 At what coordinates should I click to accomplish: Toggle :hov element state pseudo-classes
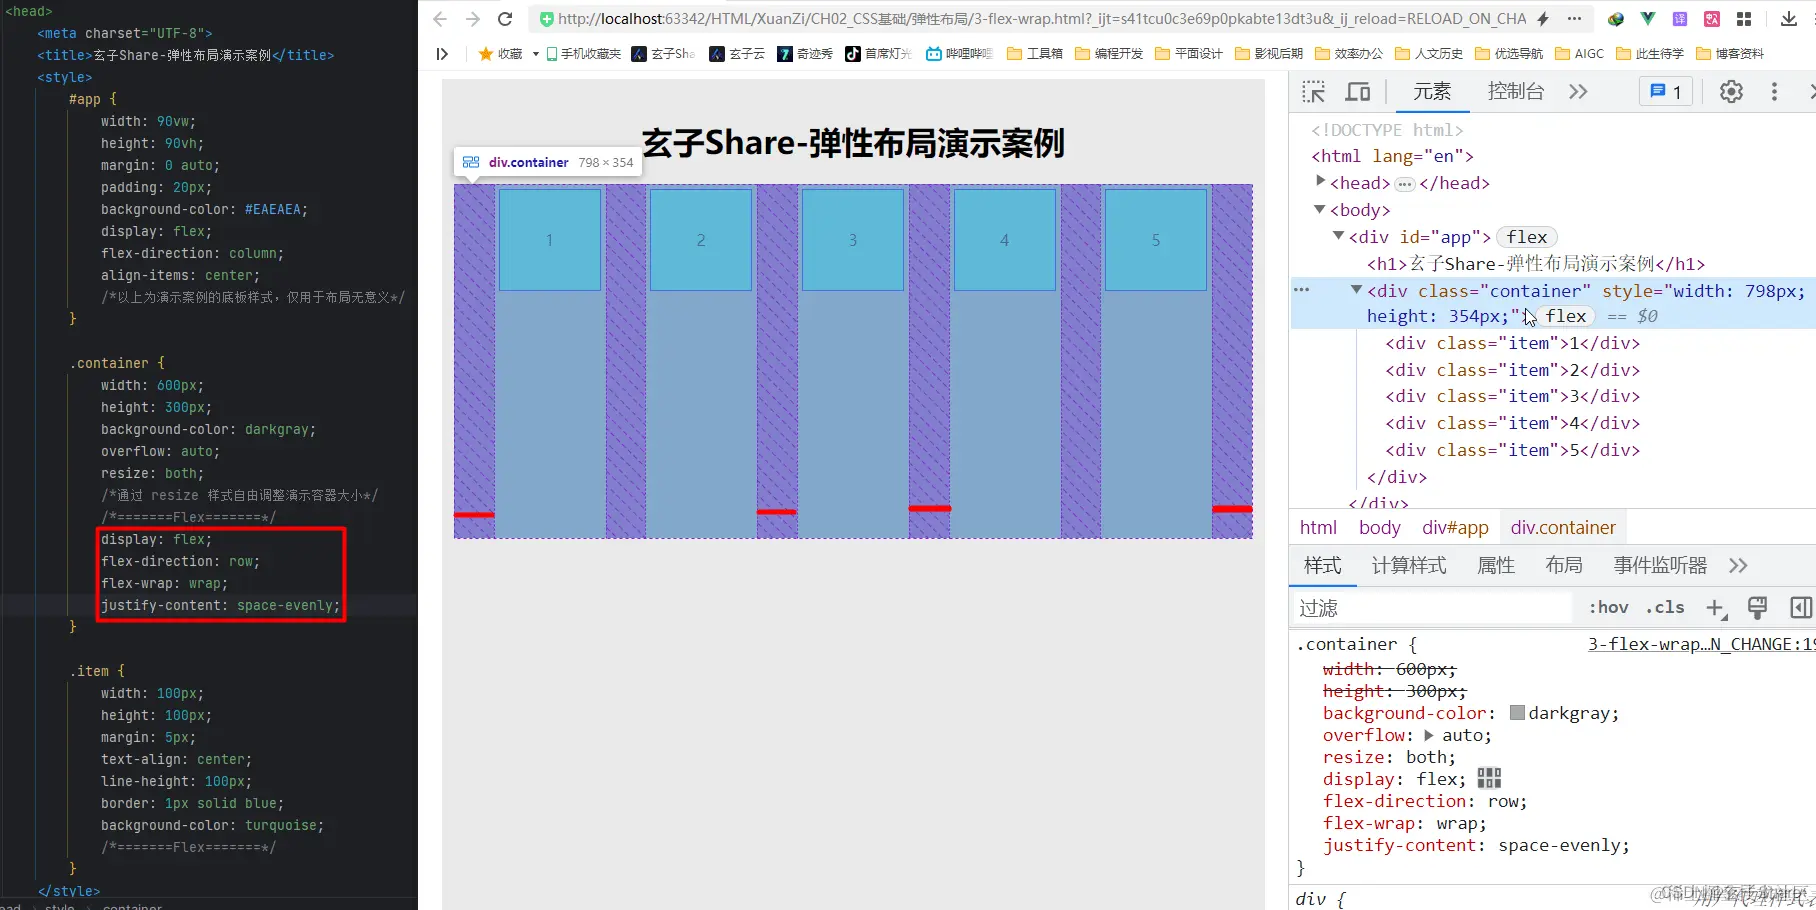coord(1606,607)
